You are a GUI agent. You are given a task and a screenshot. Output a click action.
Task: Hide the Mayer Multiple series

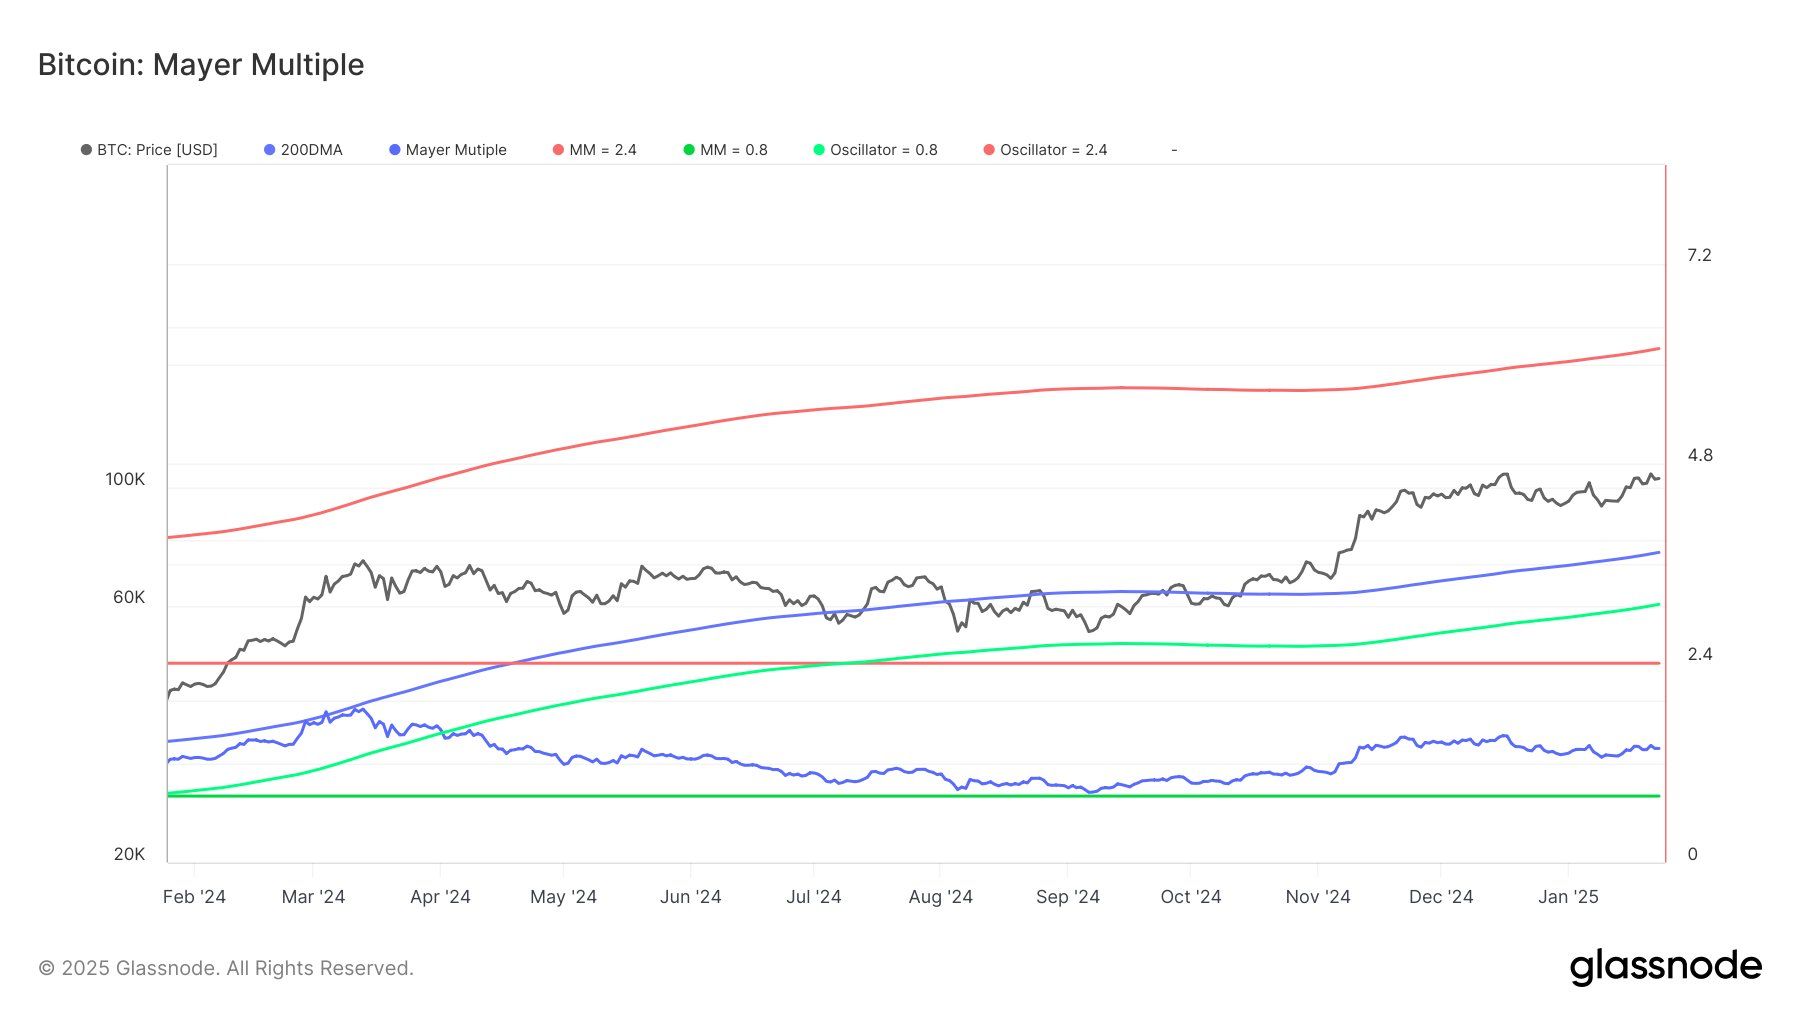click(456, 149)
